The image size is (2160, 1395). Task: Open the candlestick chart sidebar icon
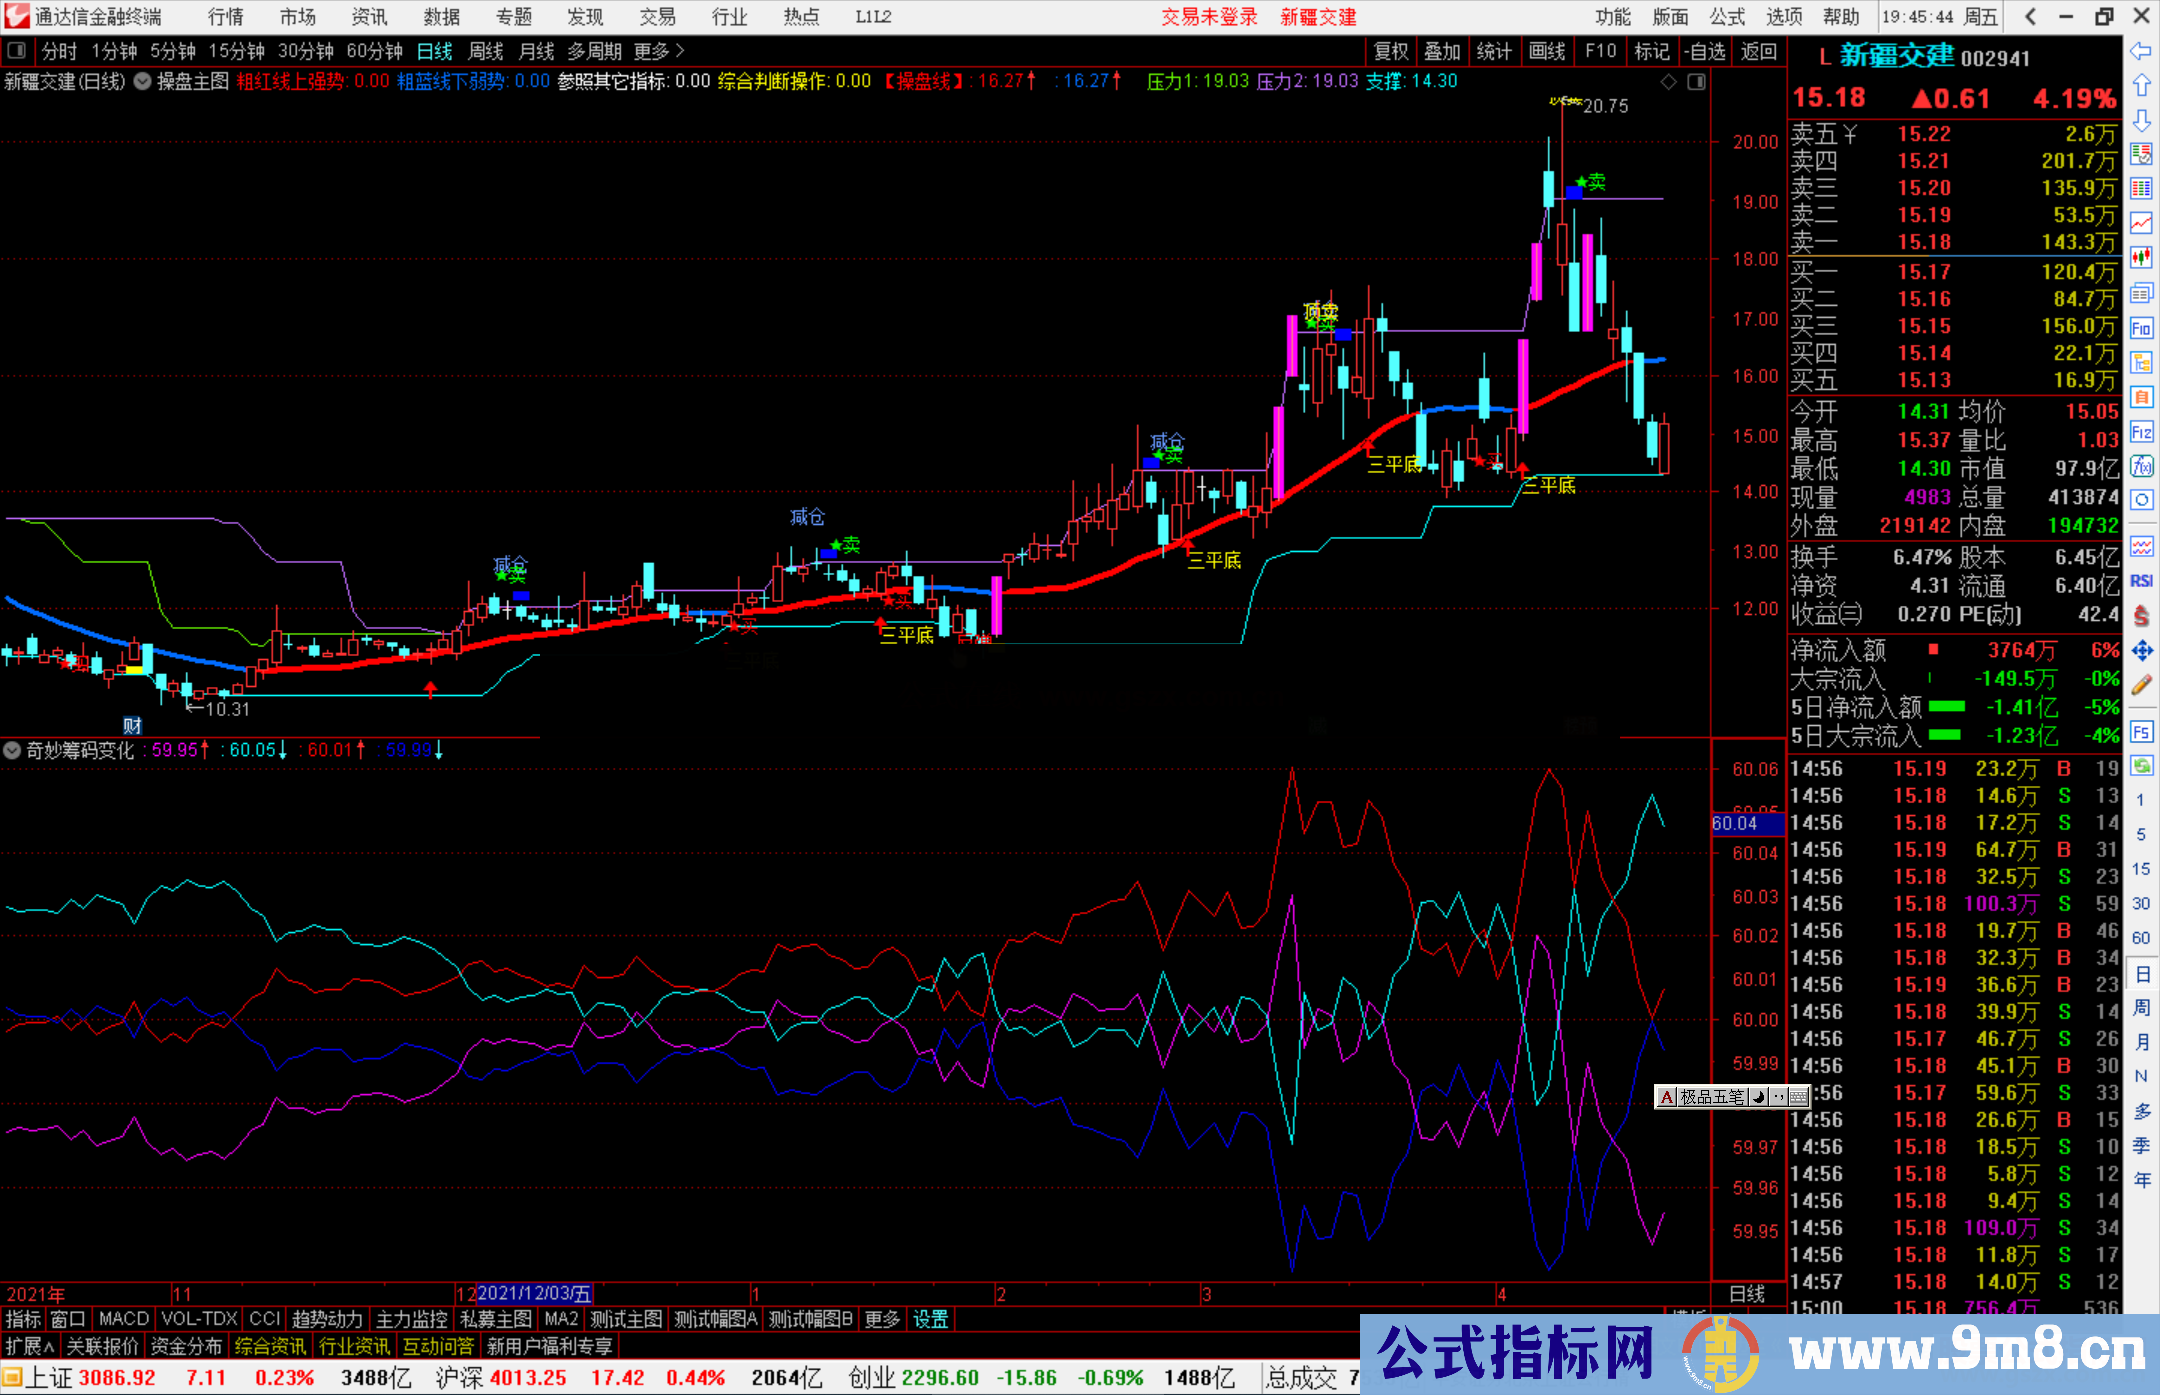(x=2141, y=258)
